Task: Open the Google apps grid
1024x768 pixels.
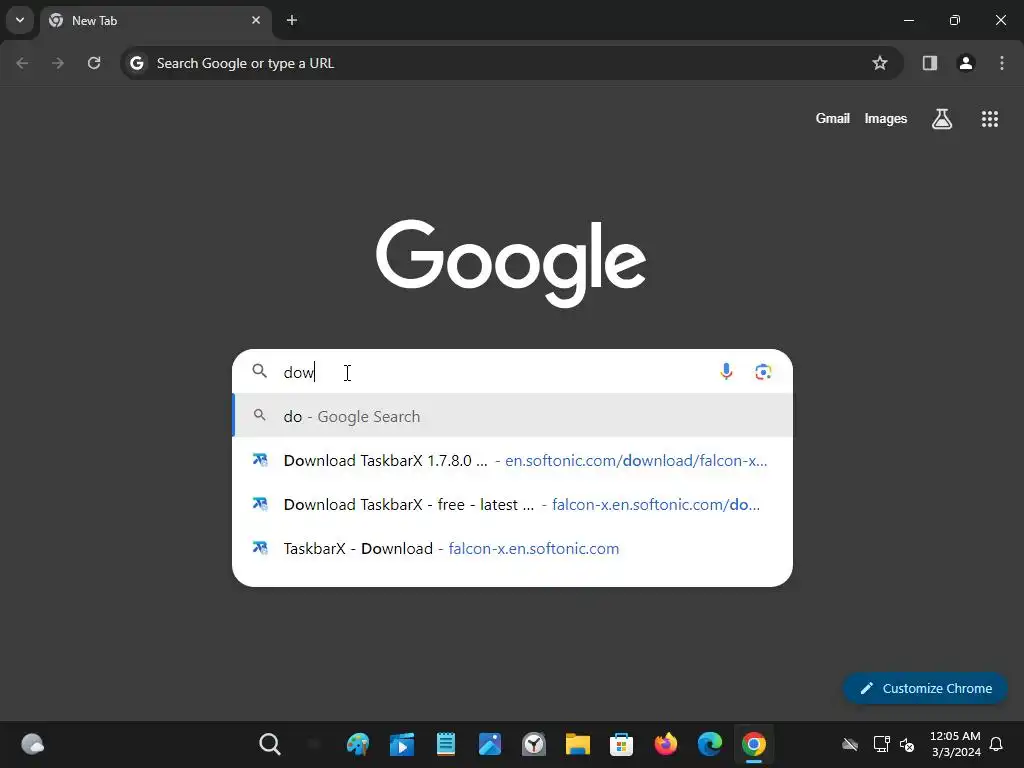Action: click(989, 119)
